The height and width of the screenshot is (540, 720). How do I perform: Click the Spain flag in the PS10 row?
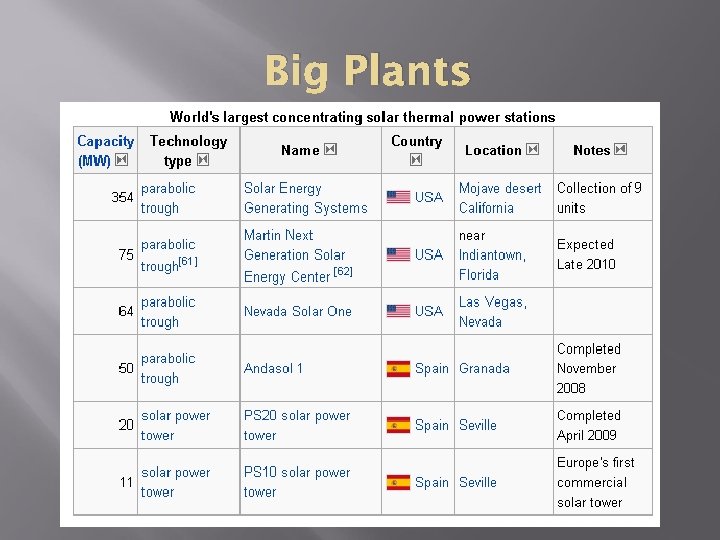399,482
